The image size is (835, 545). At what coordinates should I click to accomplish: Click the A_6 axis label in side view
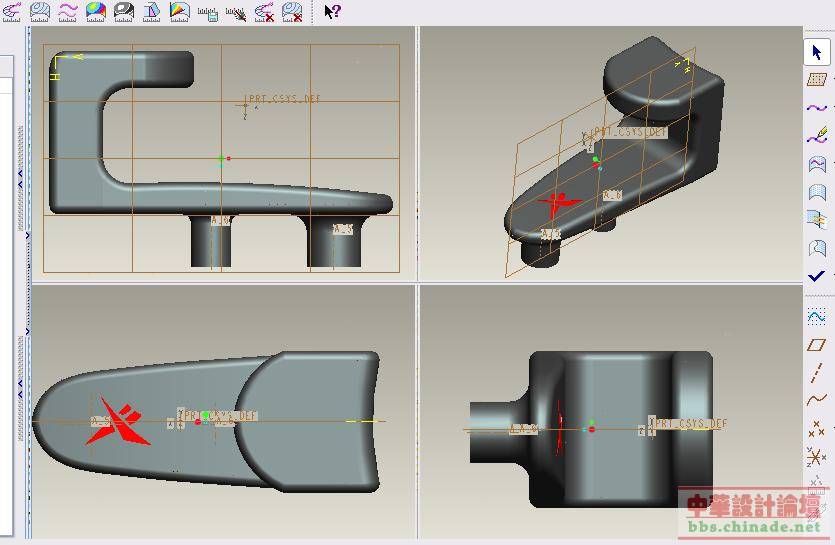[x=220, y=221]
